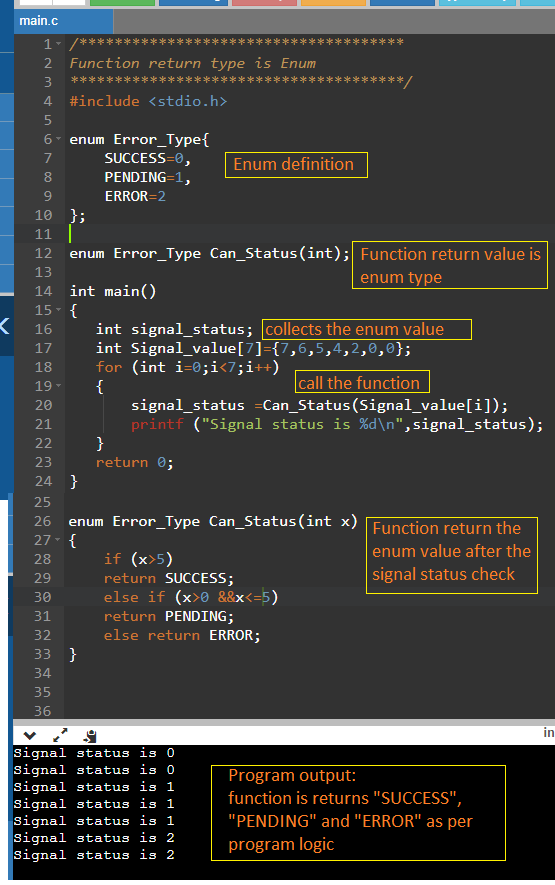Screen dimensions: 555x885
Task: Click on 'PENDING=1,' in the enum
Action: [x=148, y=177]
